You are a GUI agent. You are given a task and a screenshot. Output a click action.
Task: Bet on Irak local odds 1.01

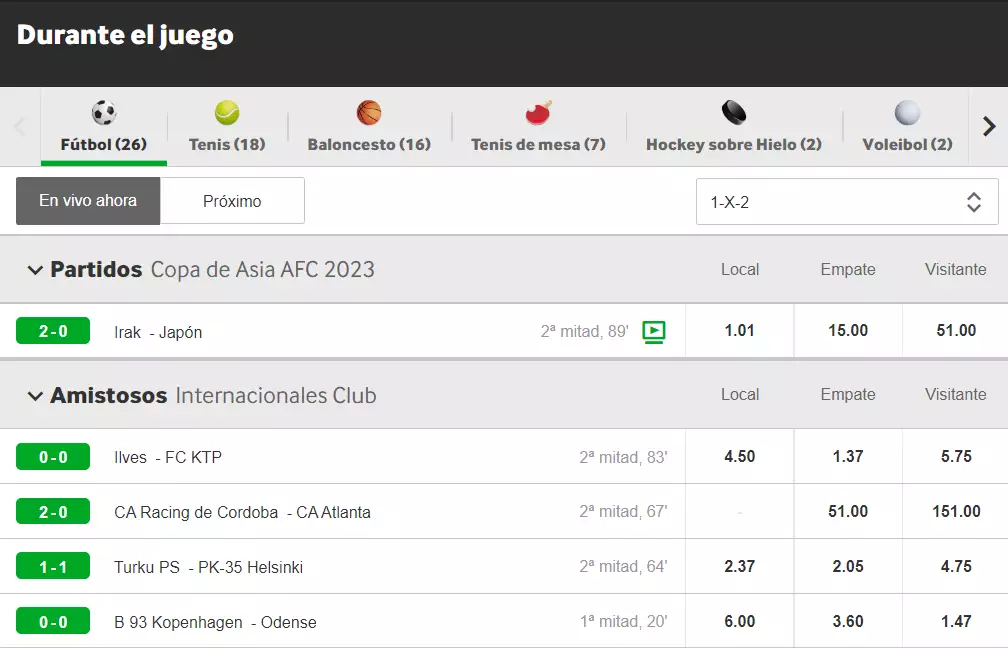[739, 330]
